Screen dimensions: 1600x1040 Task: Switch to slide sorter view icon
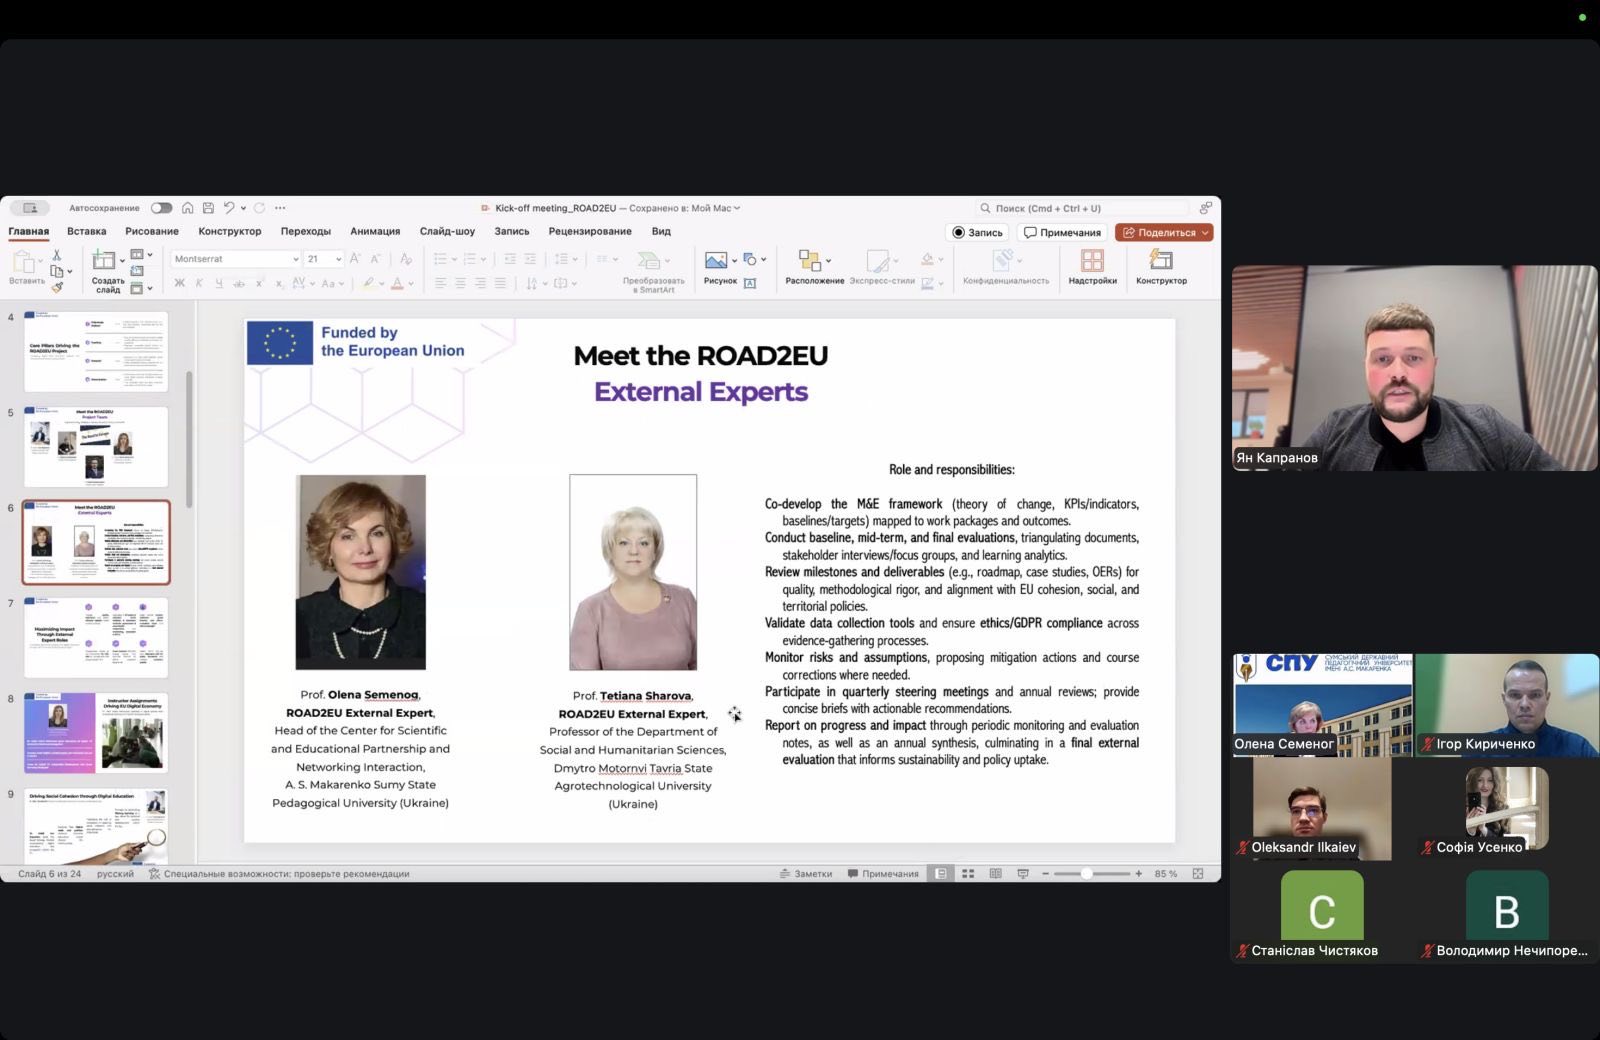click(968, 874)
